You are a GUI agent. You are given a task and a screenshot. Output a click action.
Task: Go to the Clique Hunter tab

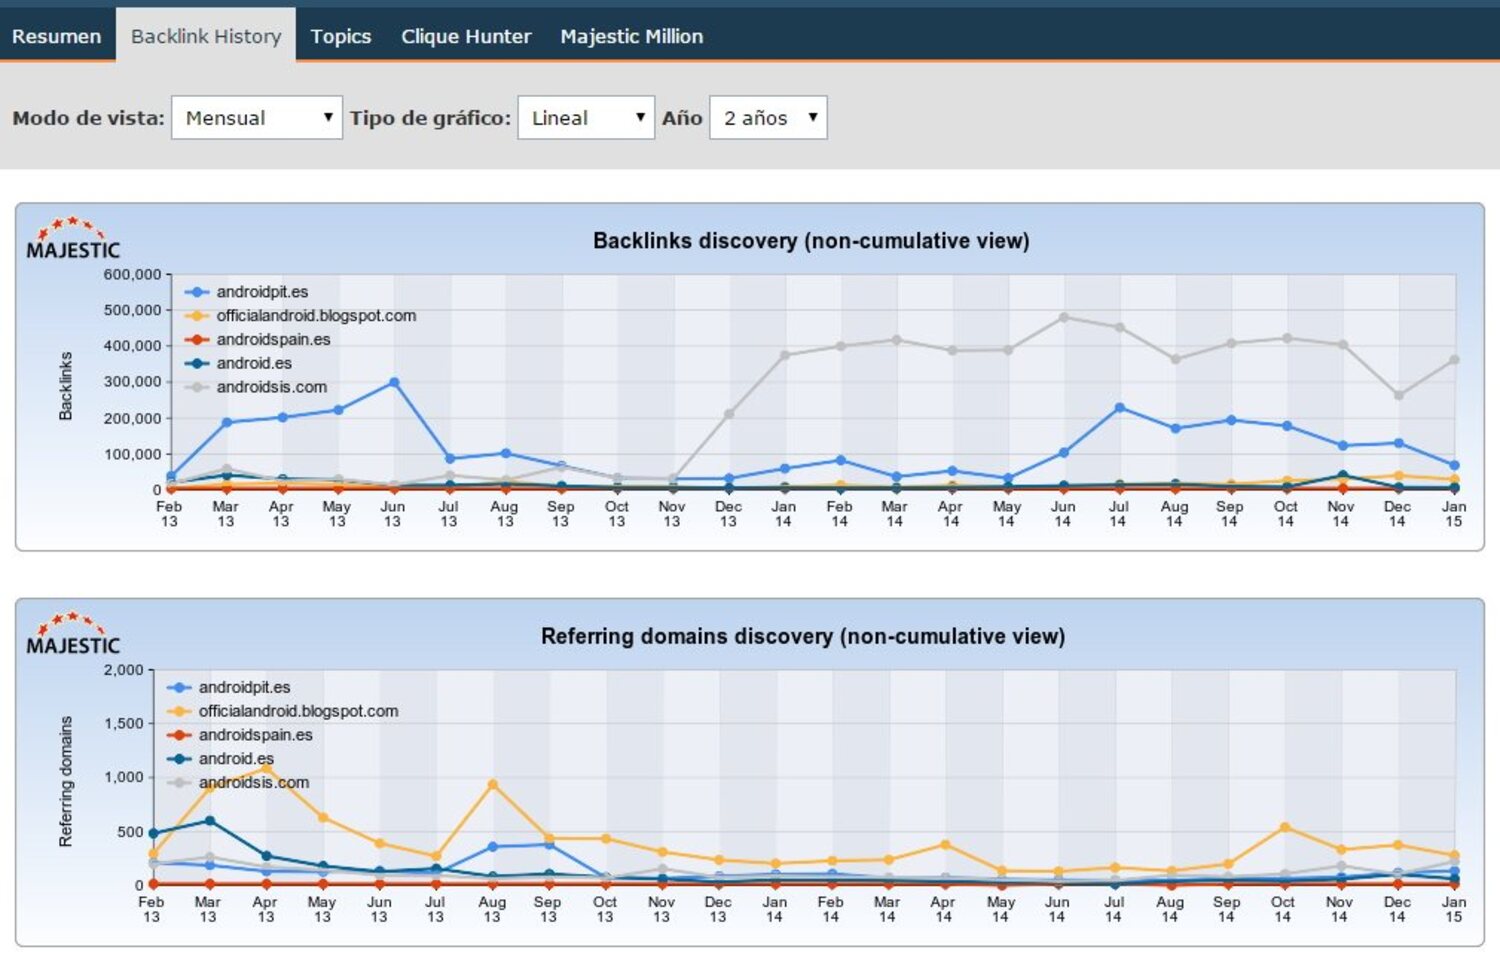click(466, 36)
